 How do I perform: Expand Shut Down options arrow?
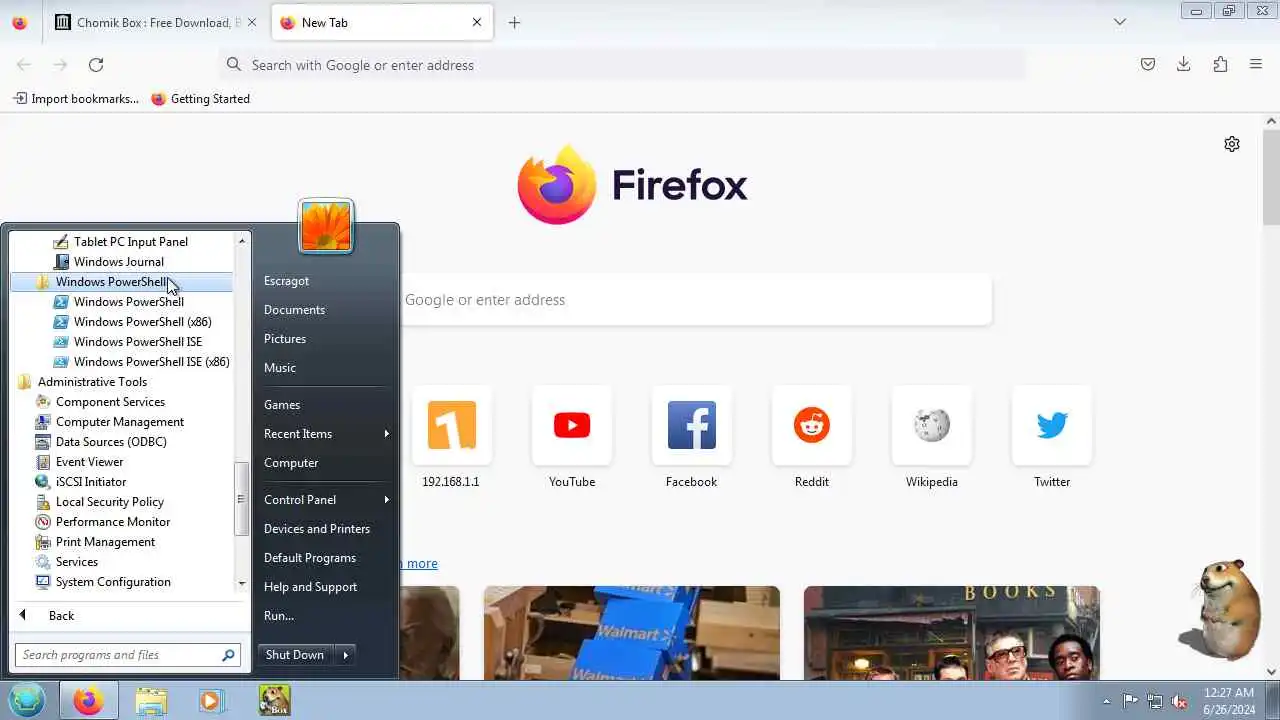pos(346,655)
